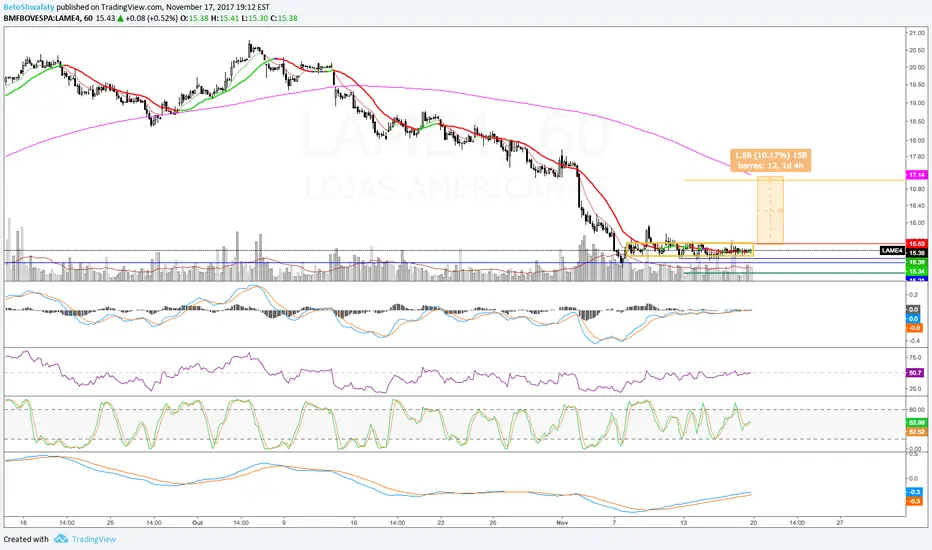Click the TradingView cloud logo icon
Viewport: 932px width, 550px height.
point(61,539)
